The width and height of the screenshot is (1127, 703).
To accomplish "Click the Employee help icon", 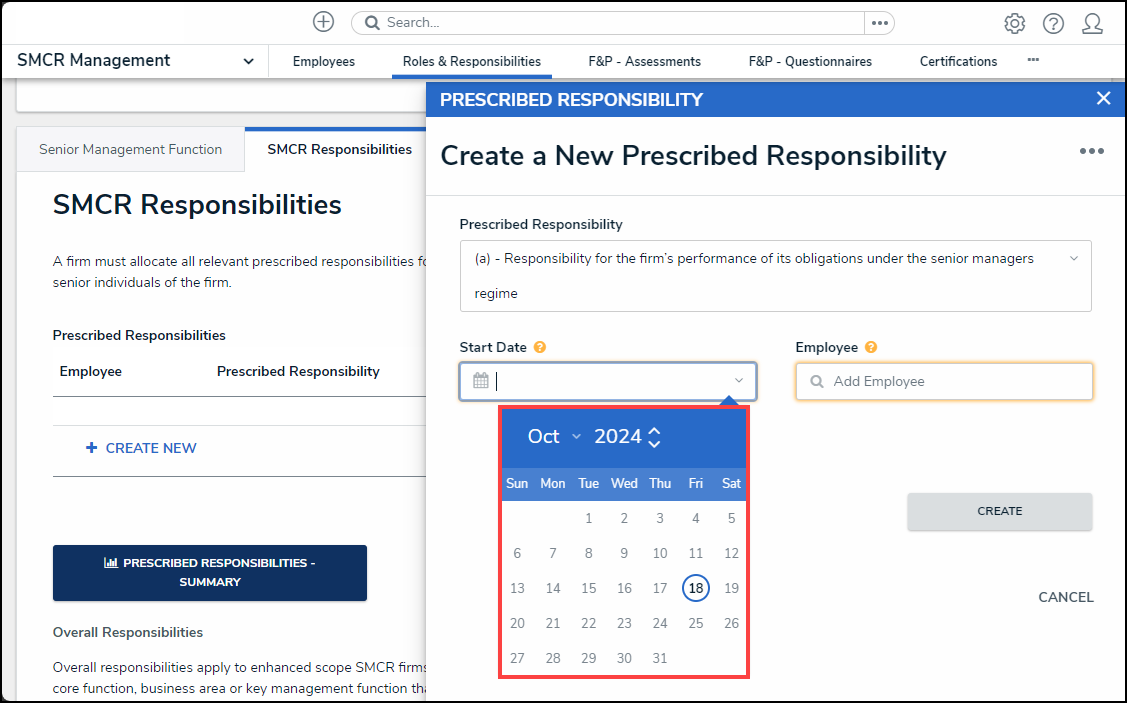I will pos(871,348).
